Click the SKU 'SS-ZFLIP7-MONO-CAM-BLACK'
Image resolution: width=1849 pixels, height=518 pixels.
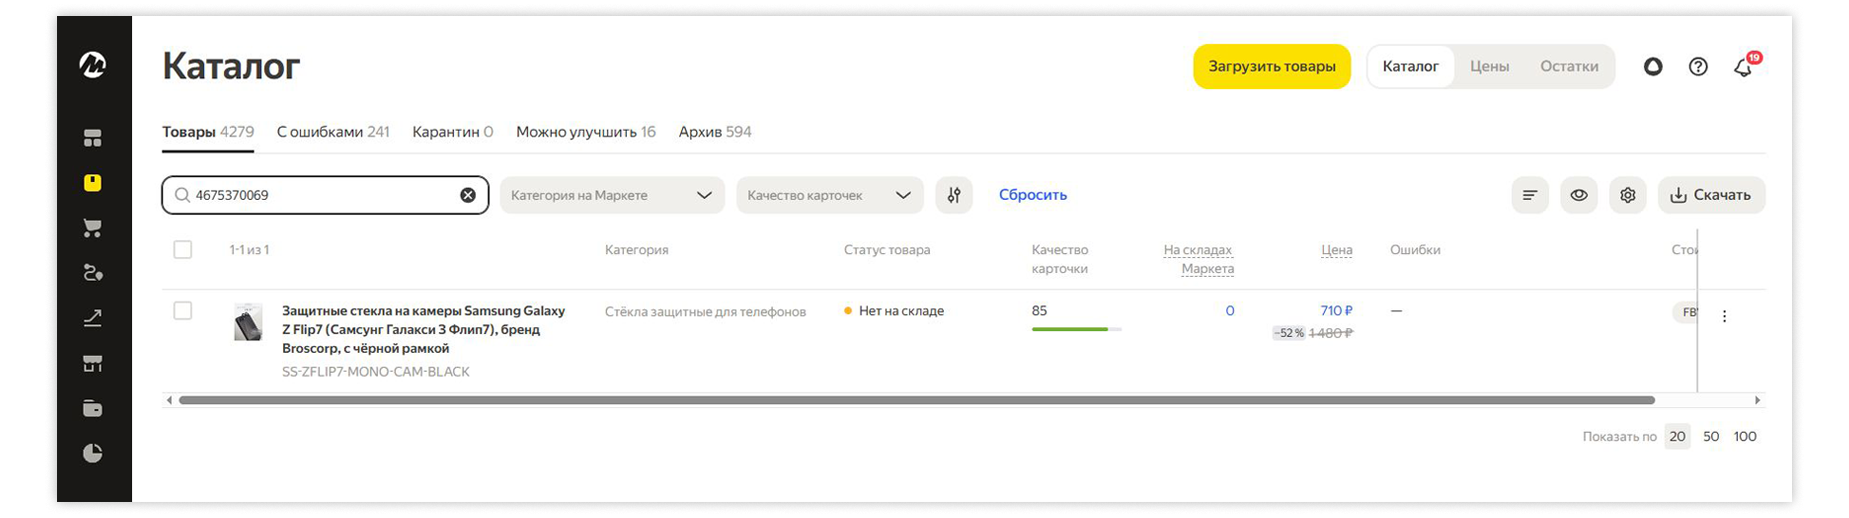coord(376,372)
